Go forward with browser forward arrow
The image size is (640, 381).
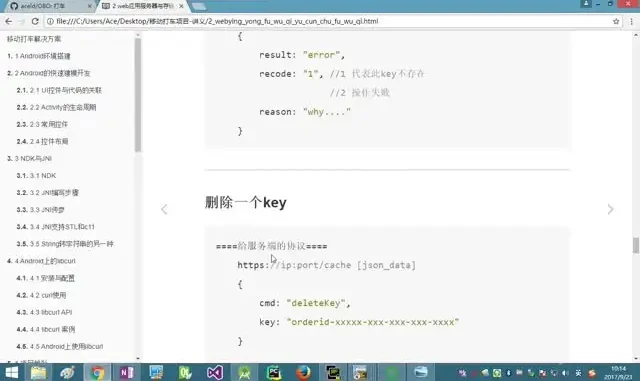click(x=22, y=21)
